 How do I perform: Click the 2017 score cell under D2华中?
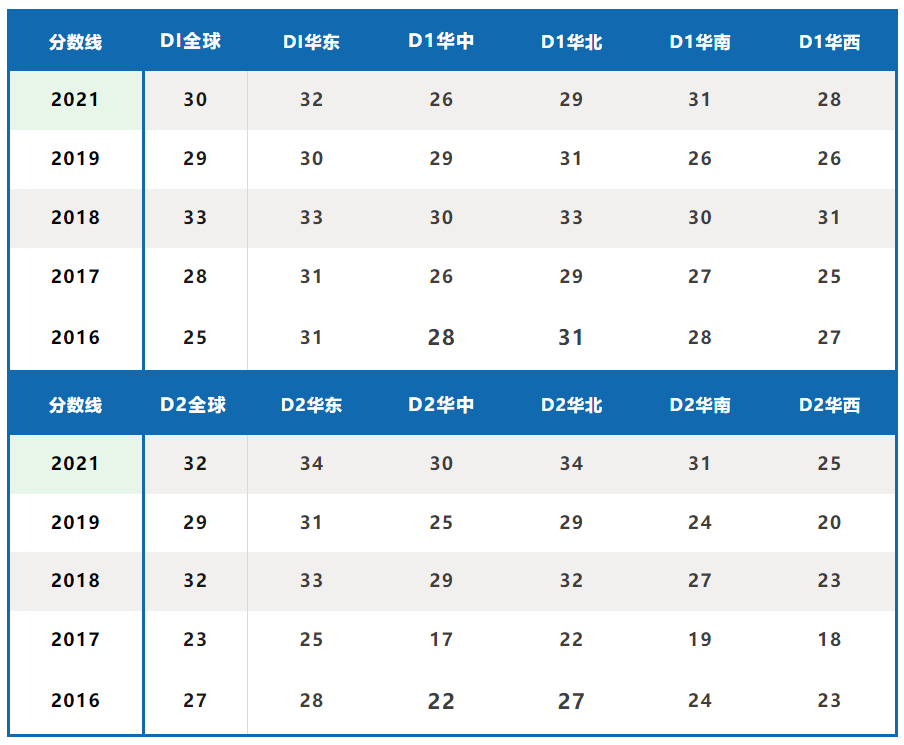(x=441, y=640)
